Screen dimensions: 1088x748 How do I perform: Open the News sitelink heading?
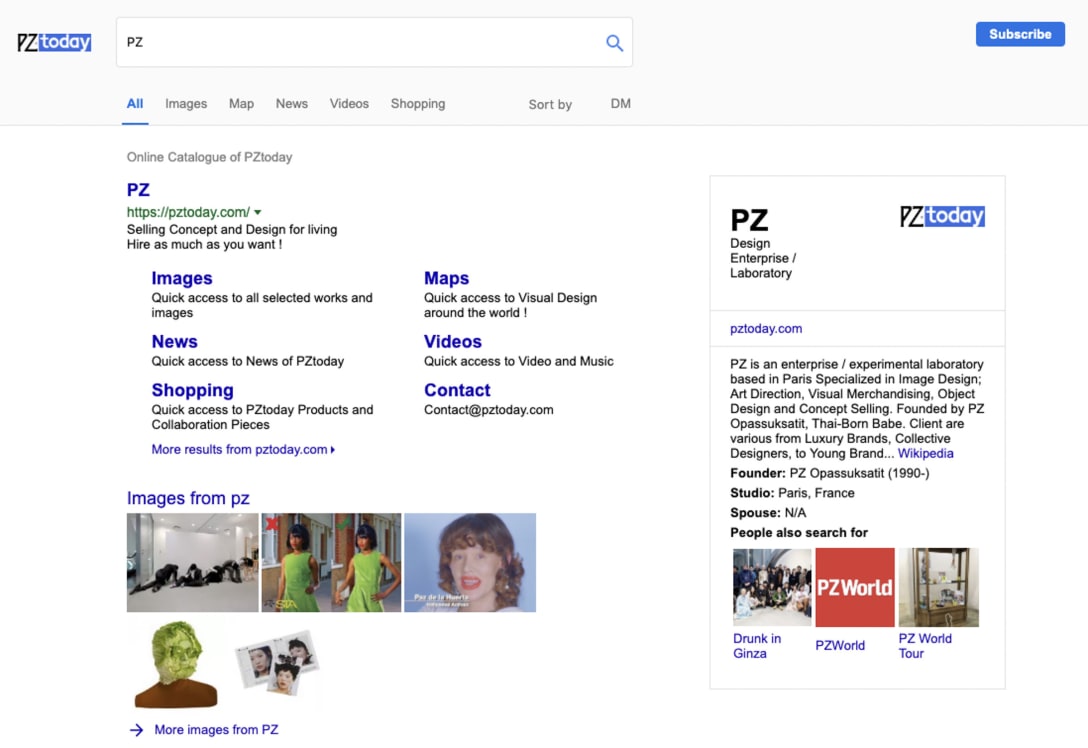tap(174, 341)
